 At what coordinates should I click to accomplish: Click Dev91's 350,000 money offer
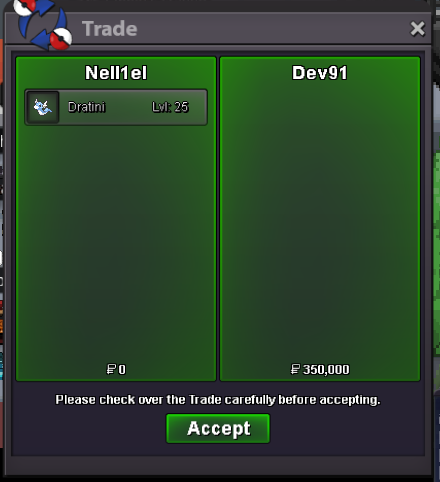click(326, 369)
